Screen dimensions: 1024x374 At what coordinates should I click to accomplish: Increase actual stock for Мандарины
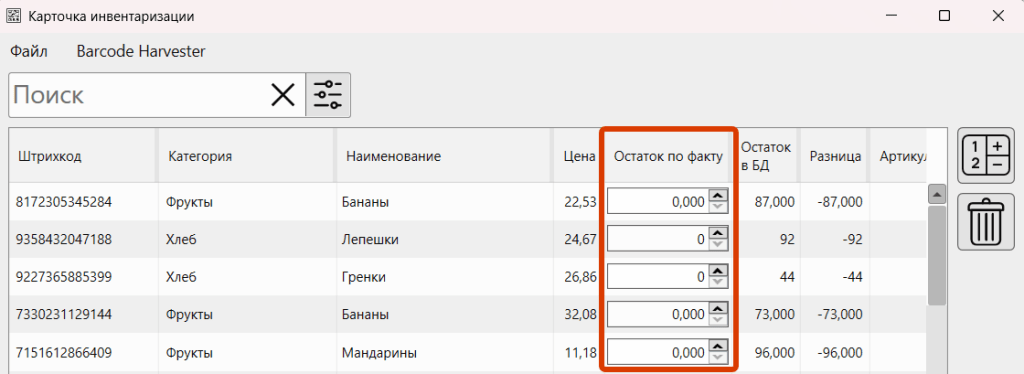(718, 346)
